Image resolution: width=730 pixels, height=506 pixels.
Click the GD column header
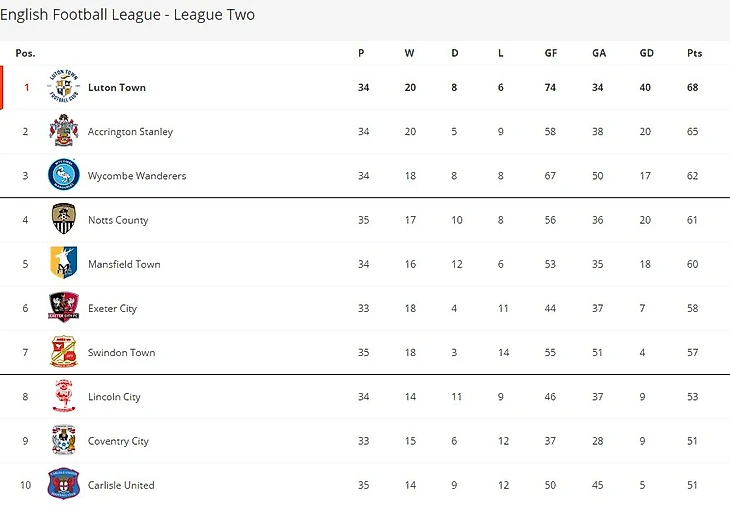click(x=646, y=53)
